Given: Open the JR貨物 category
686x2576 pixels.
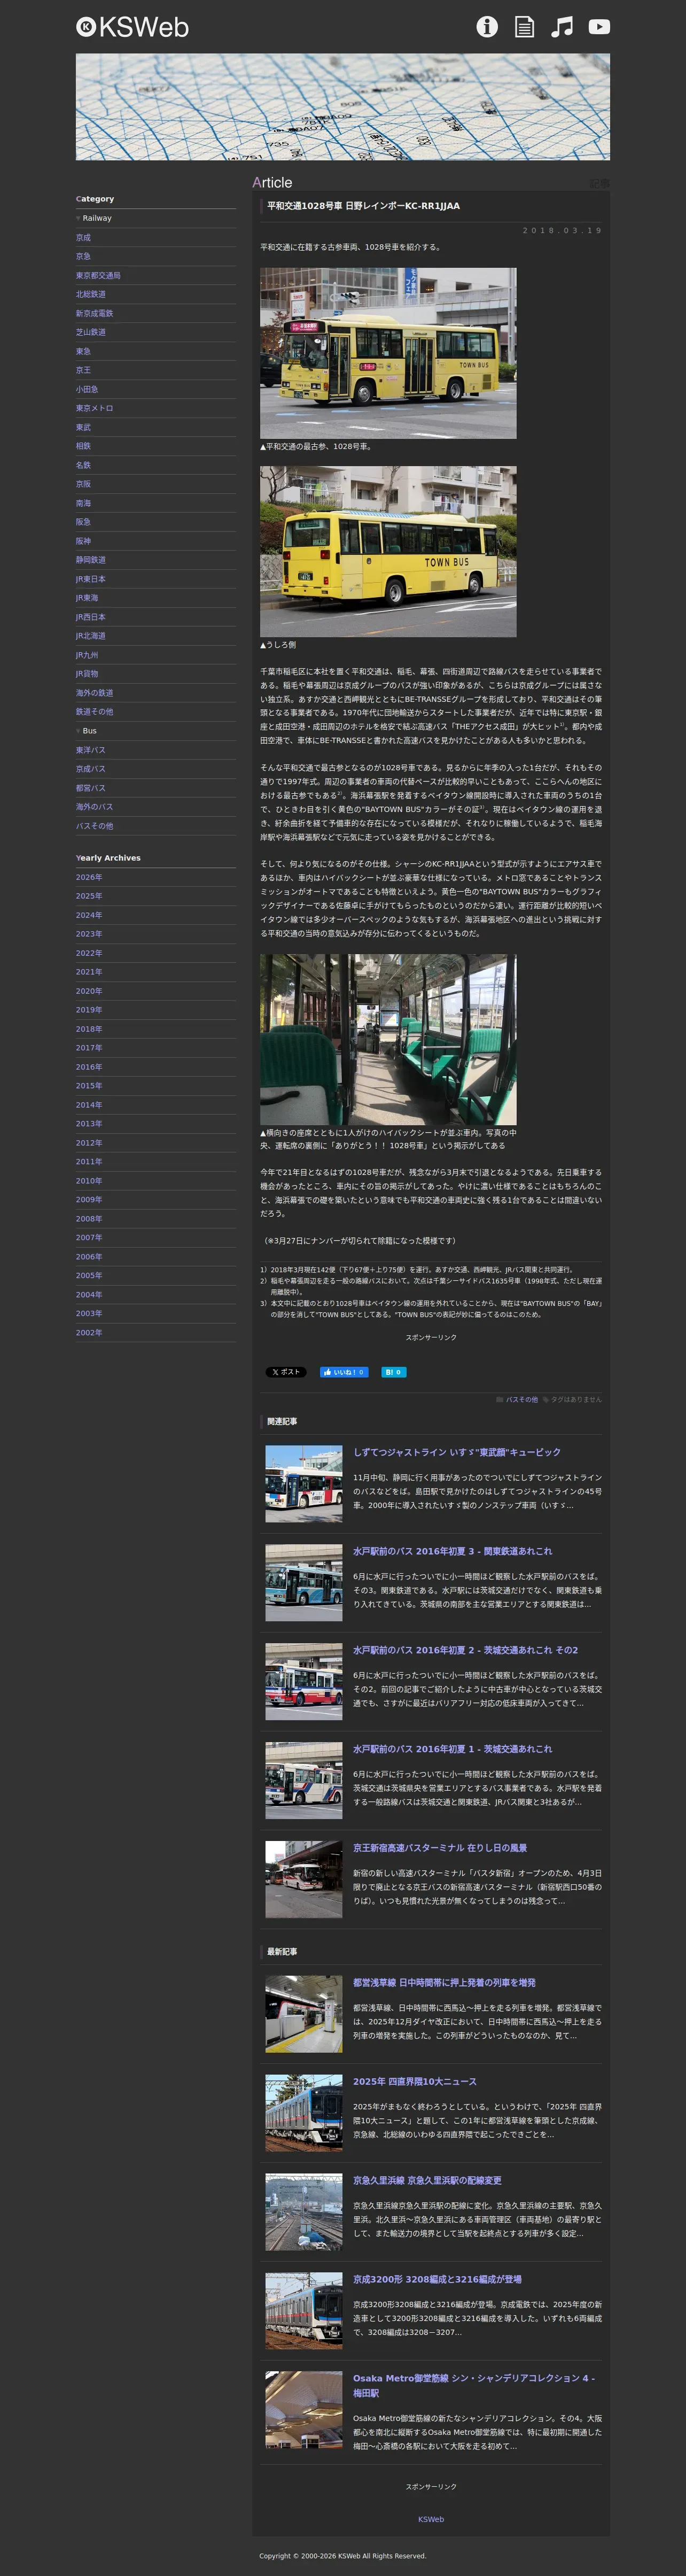Looking at the screenshot, I should click(87, 674).
